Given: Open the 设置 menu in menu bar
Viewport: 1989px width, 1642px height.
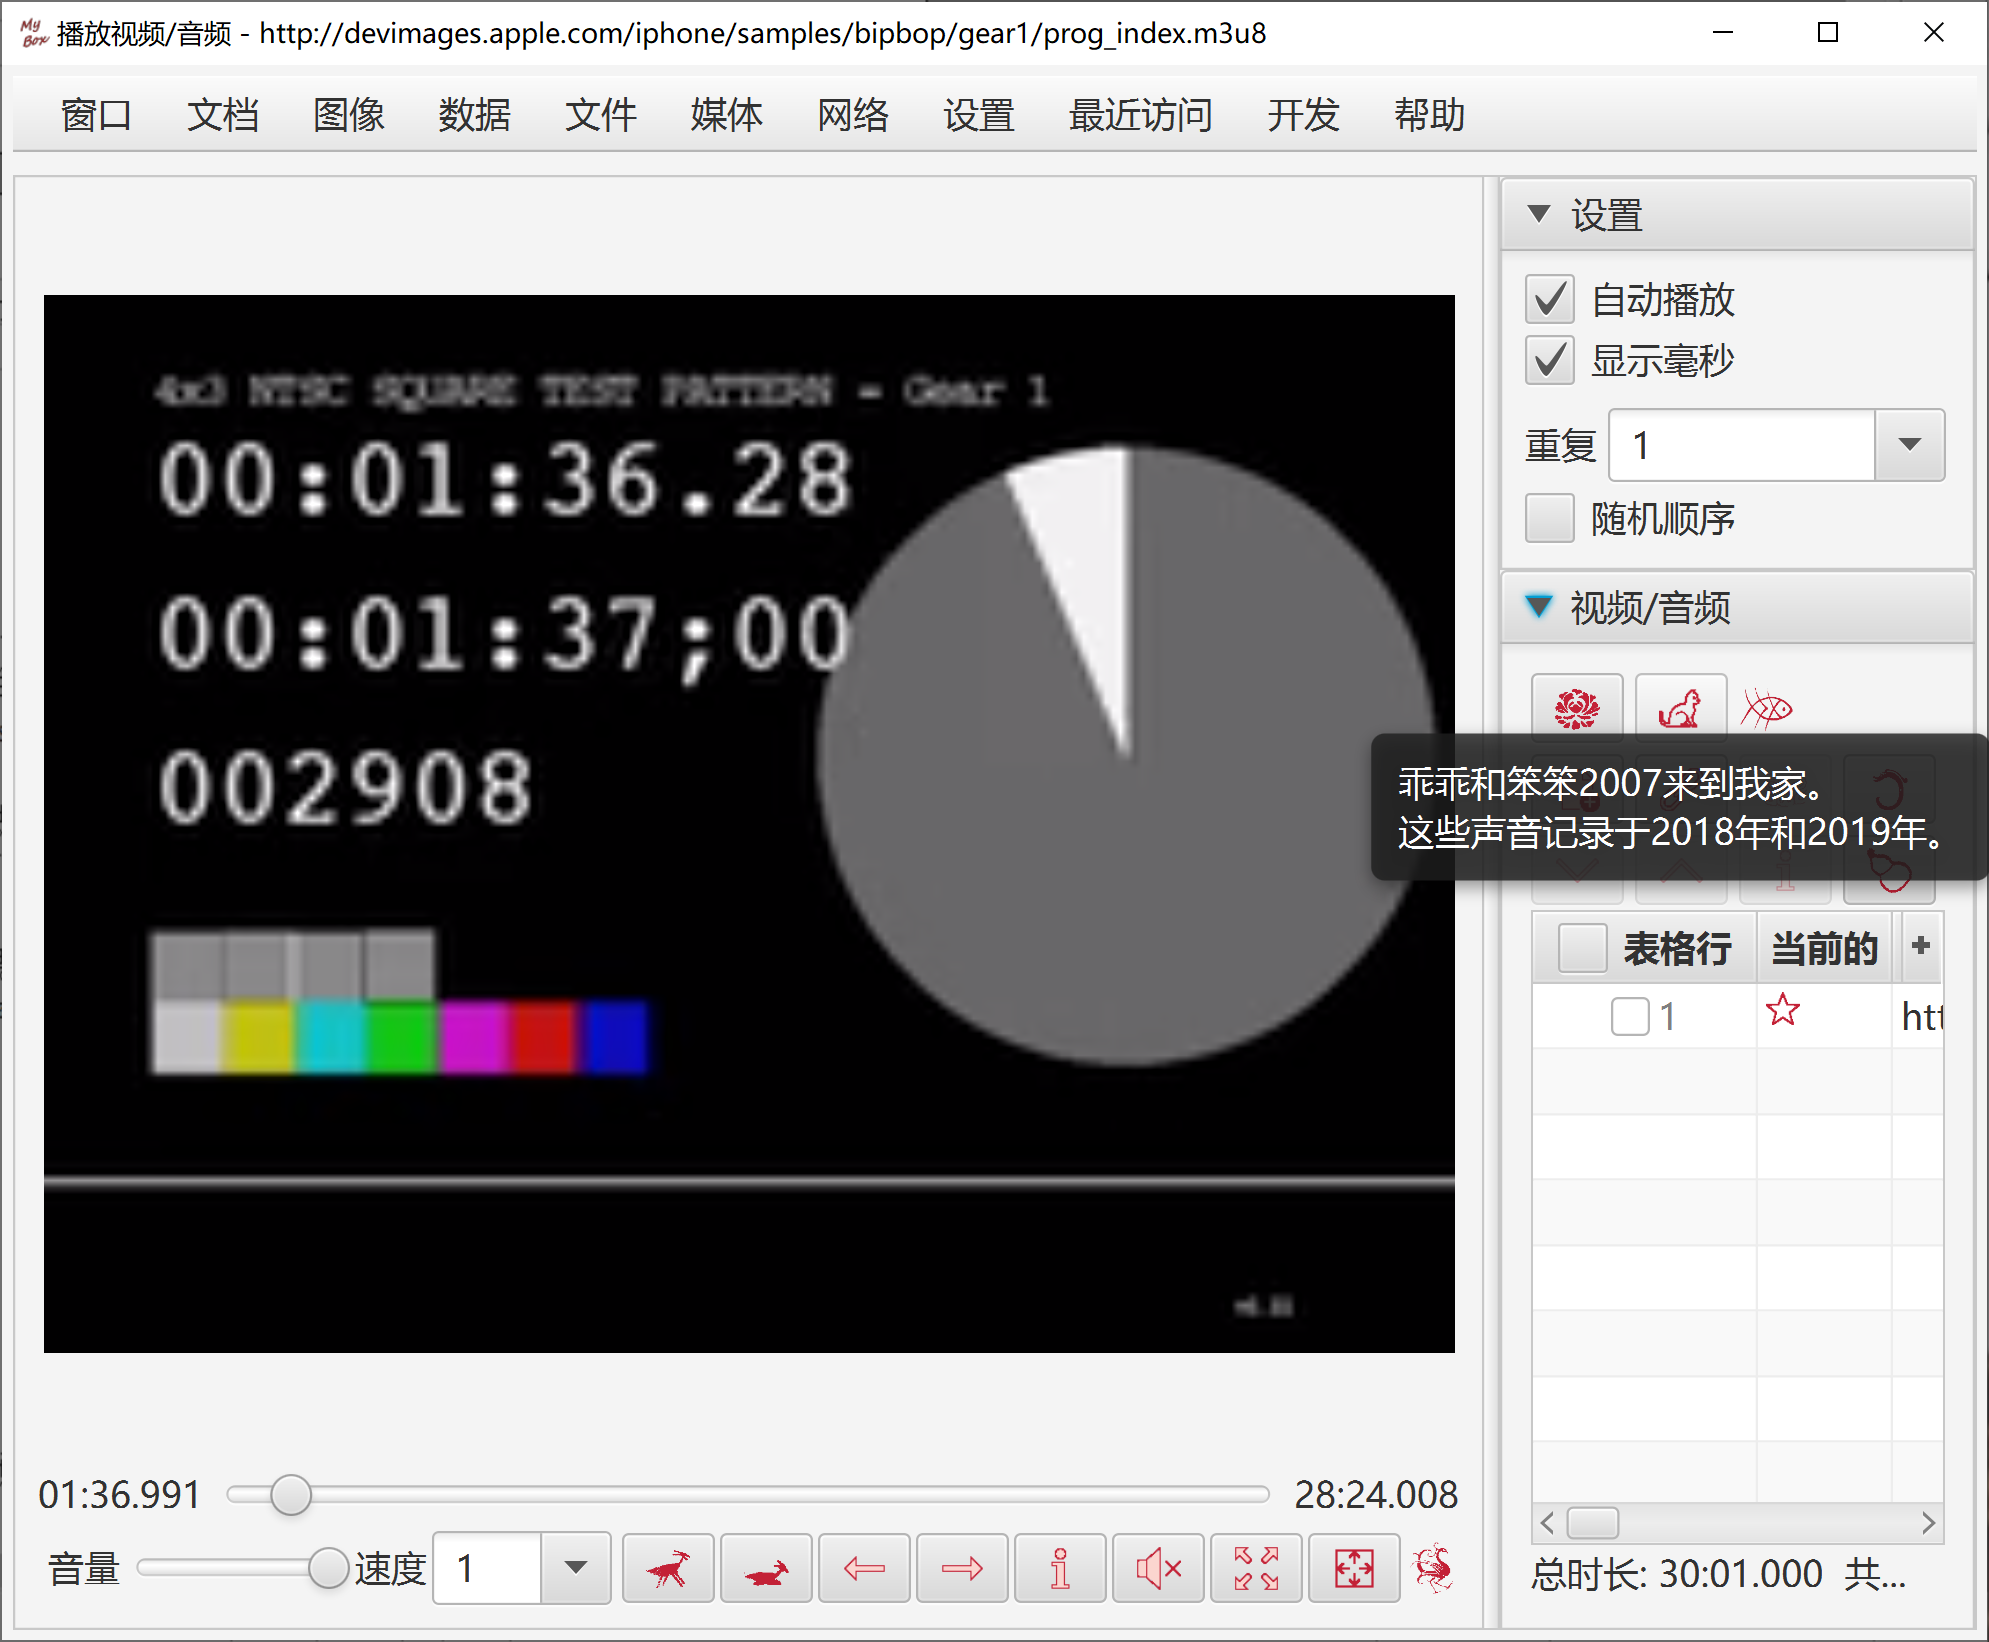Looking at the screenshot, I should pyautogui.click(x=978, y=115).
